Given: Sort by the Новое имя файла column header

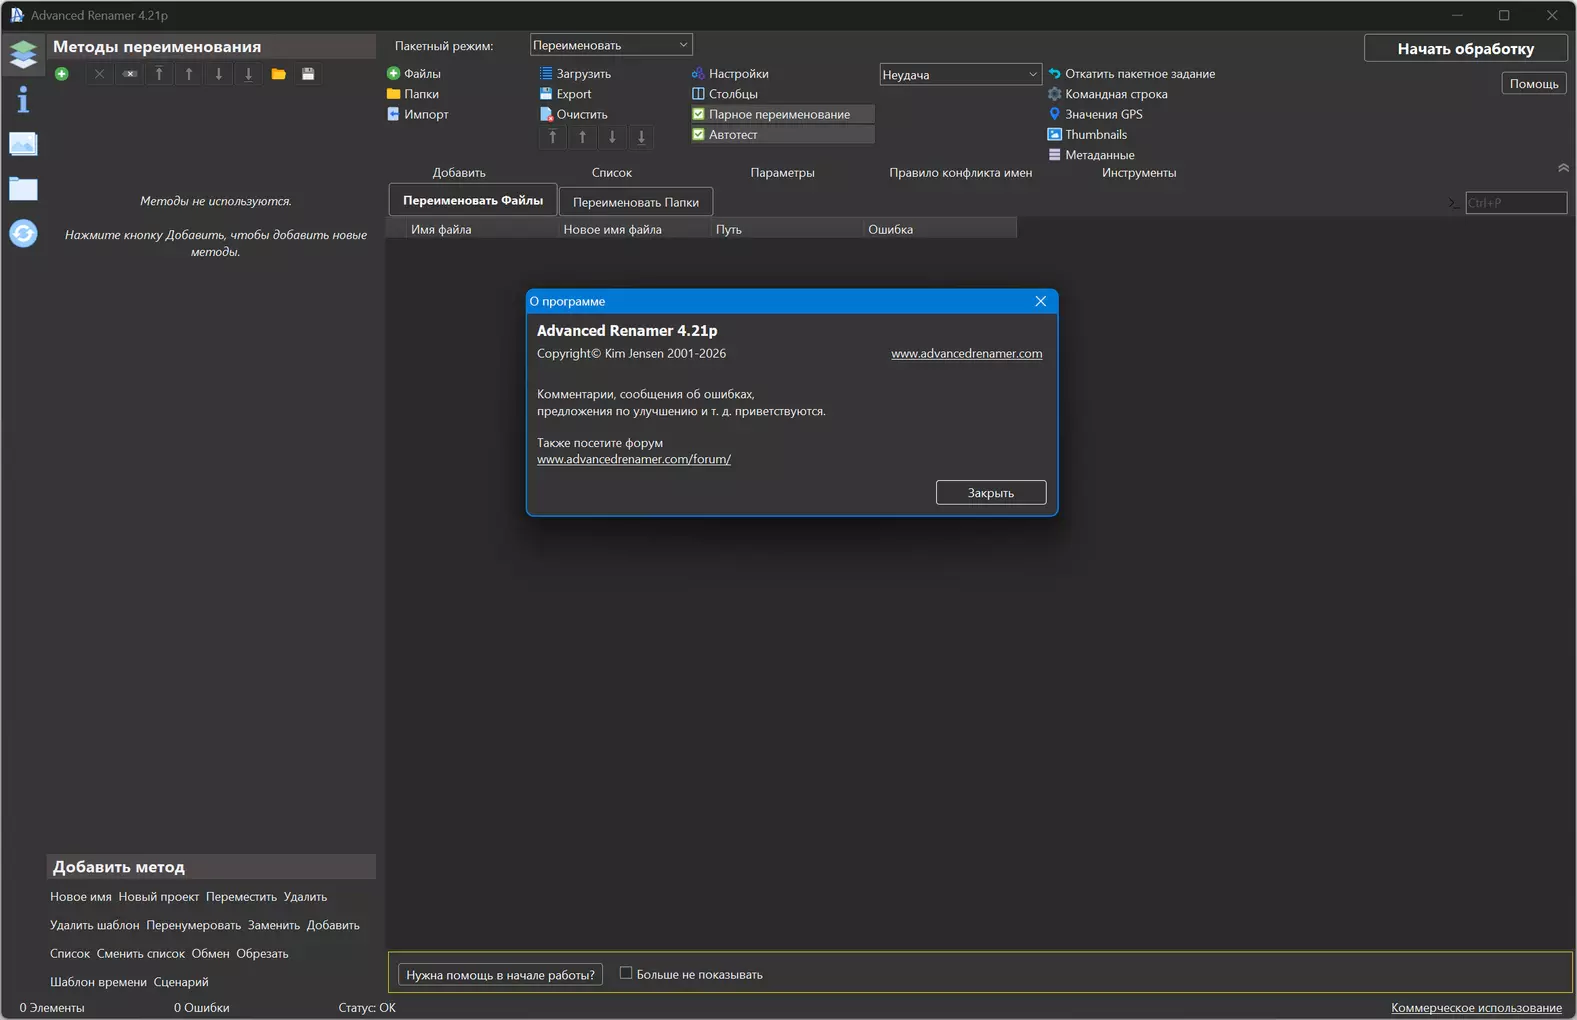Looking at the screenshot, I should 634,229.
